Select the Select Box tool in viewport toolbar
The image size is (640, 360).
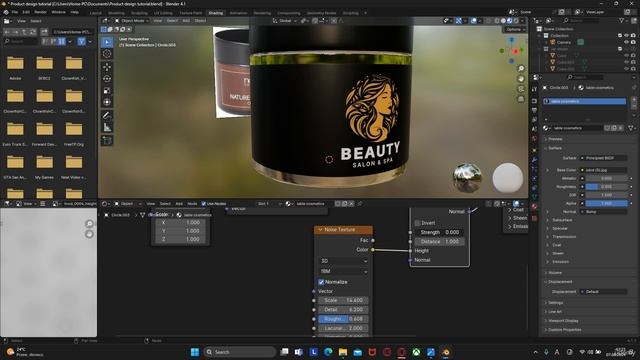tap(107, 42)
